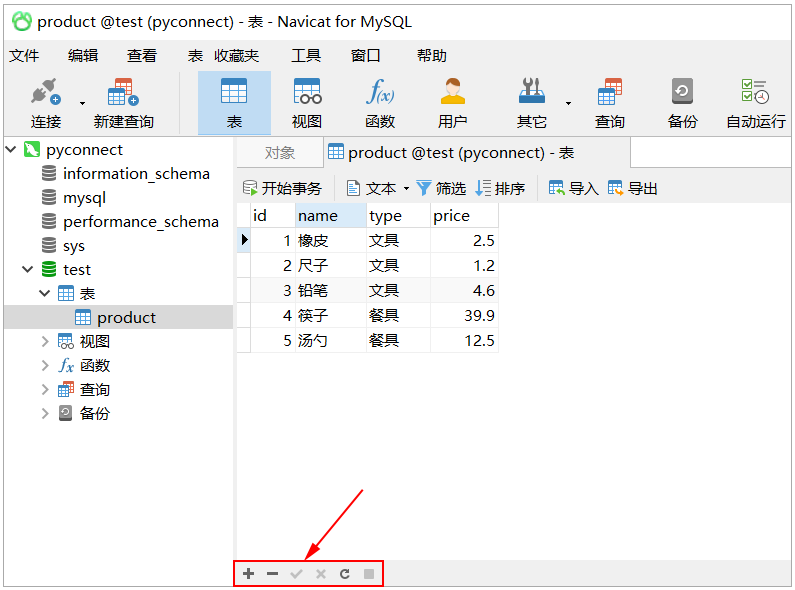Click the 筛选 filter button

441,189
